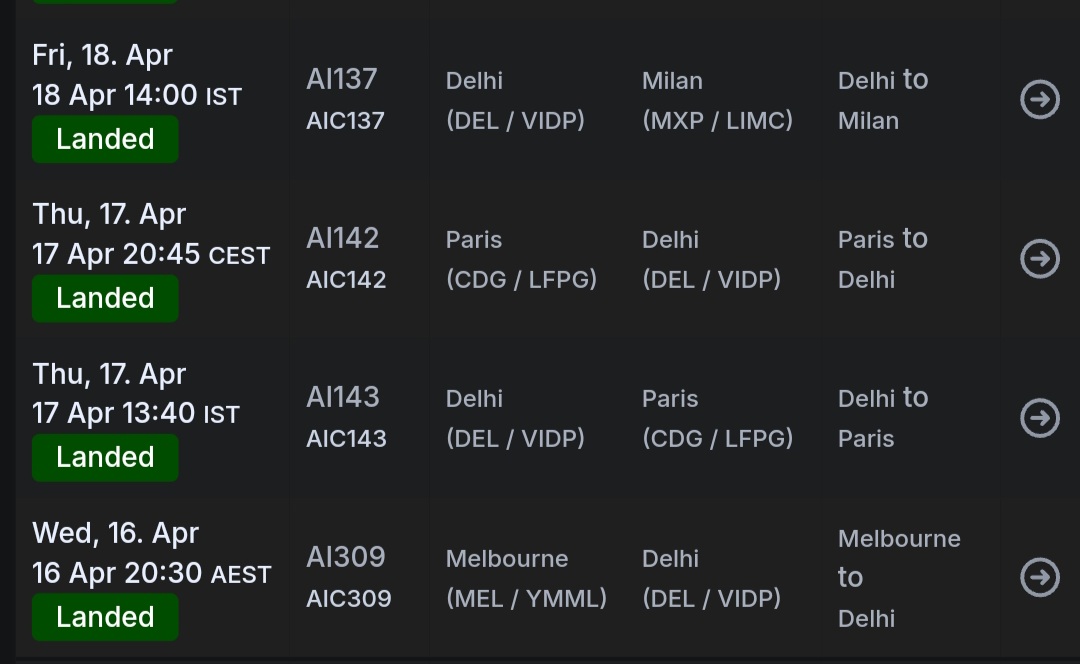This screenshot has width=1080, height=664.
Task: Click the Fri, 18. Apr date entry
Action: click(x=102, y=55)
